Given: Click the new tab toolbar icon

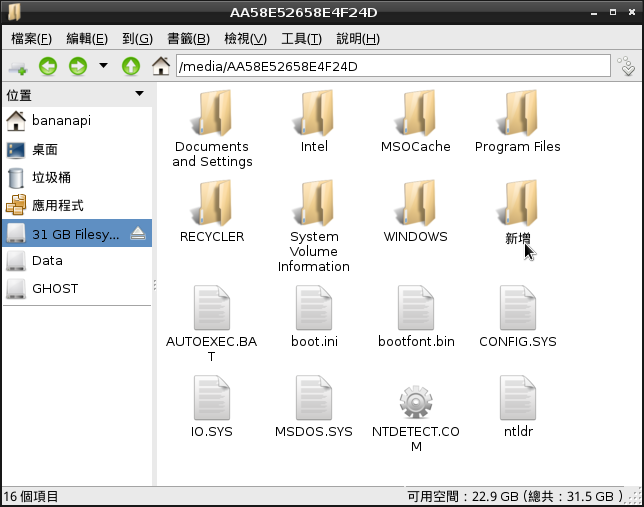Looking at the screenshot, I should (x=17, y=67).
